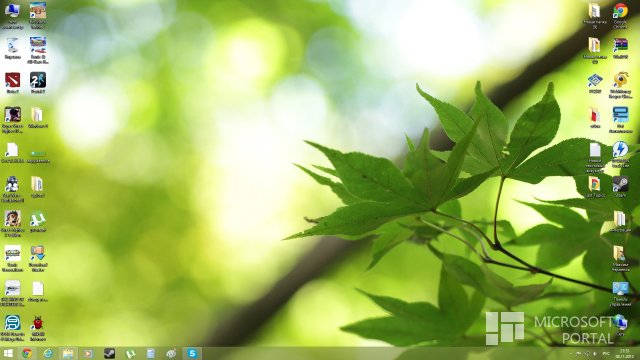
Task: Select the red folder on the right side
Action: pyautogui.click(x=595, y=115)
